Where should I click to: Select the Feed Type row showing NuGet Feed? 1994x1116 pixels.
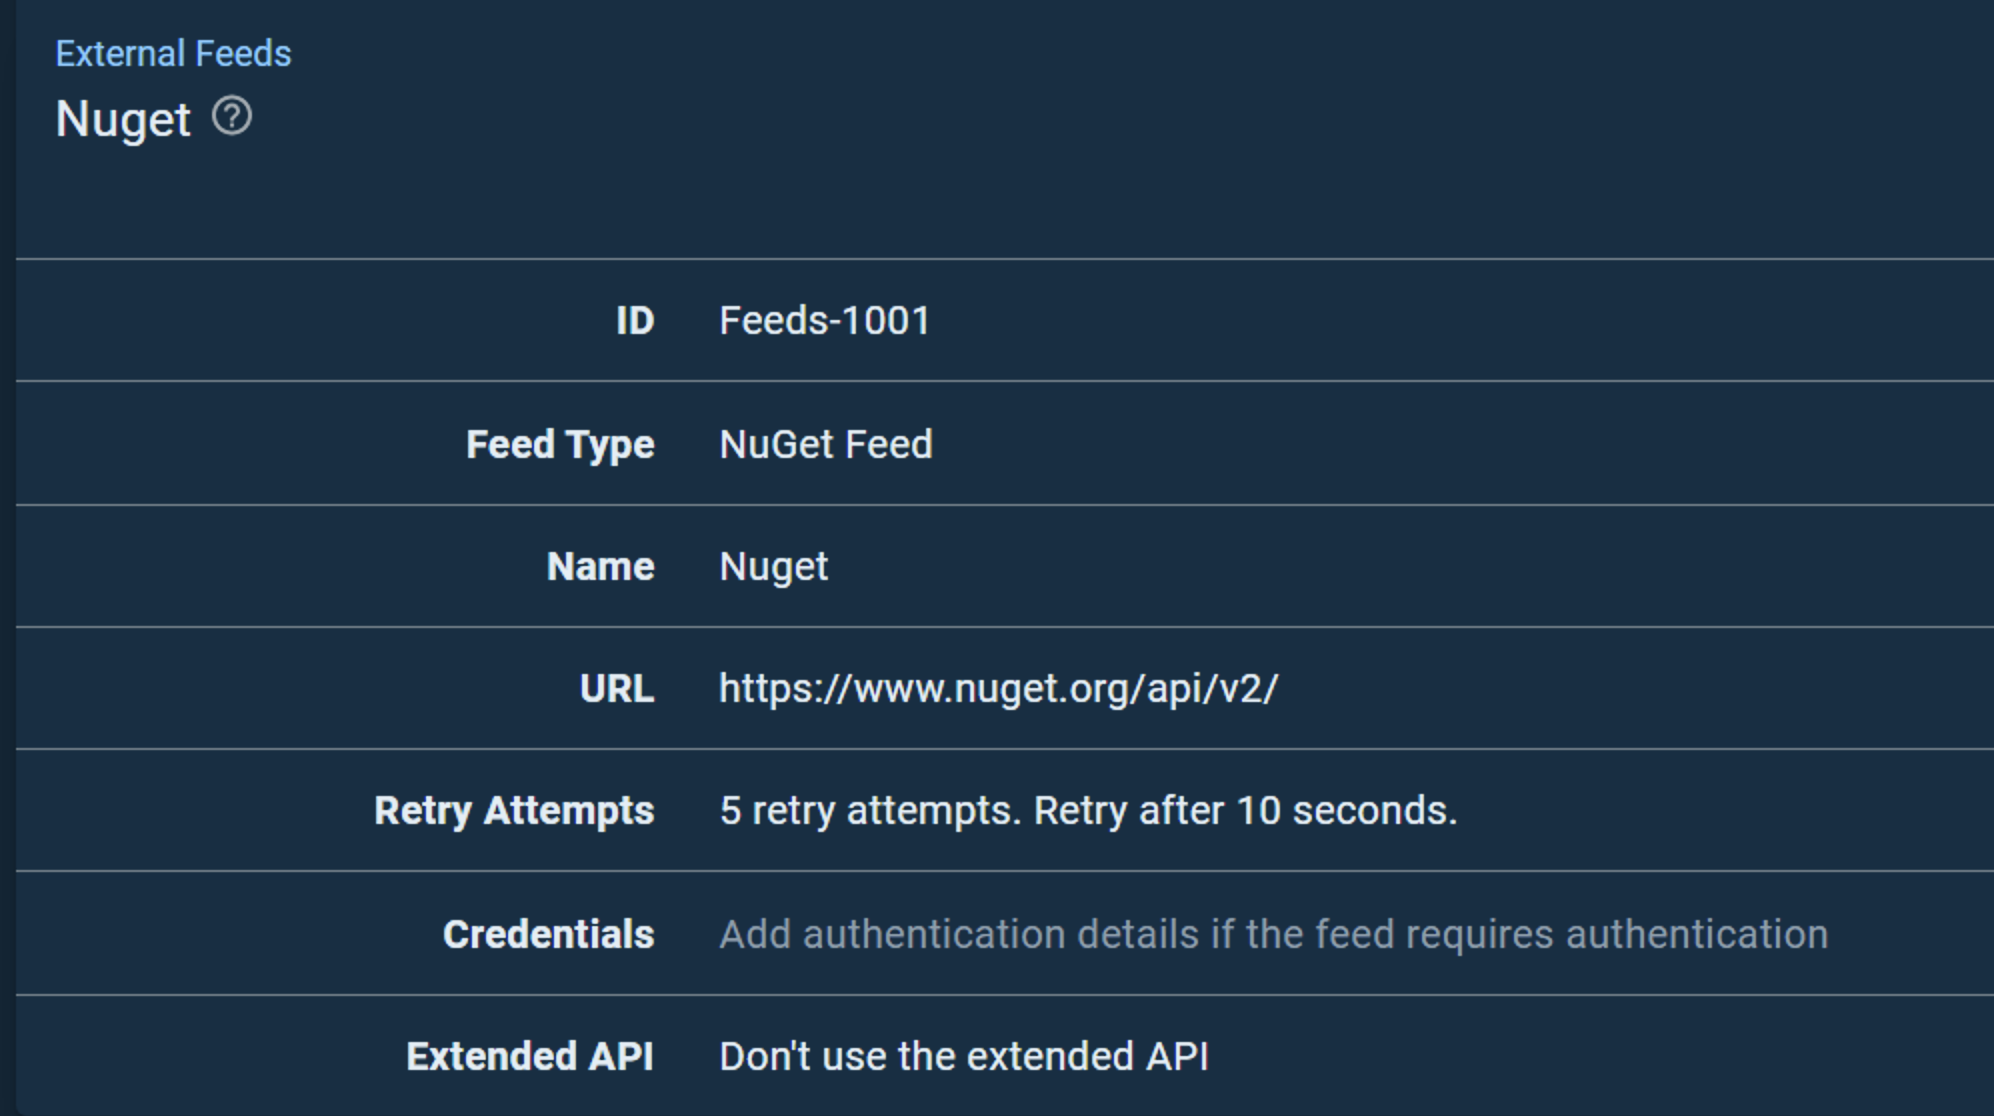(827, 444)
